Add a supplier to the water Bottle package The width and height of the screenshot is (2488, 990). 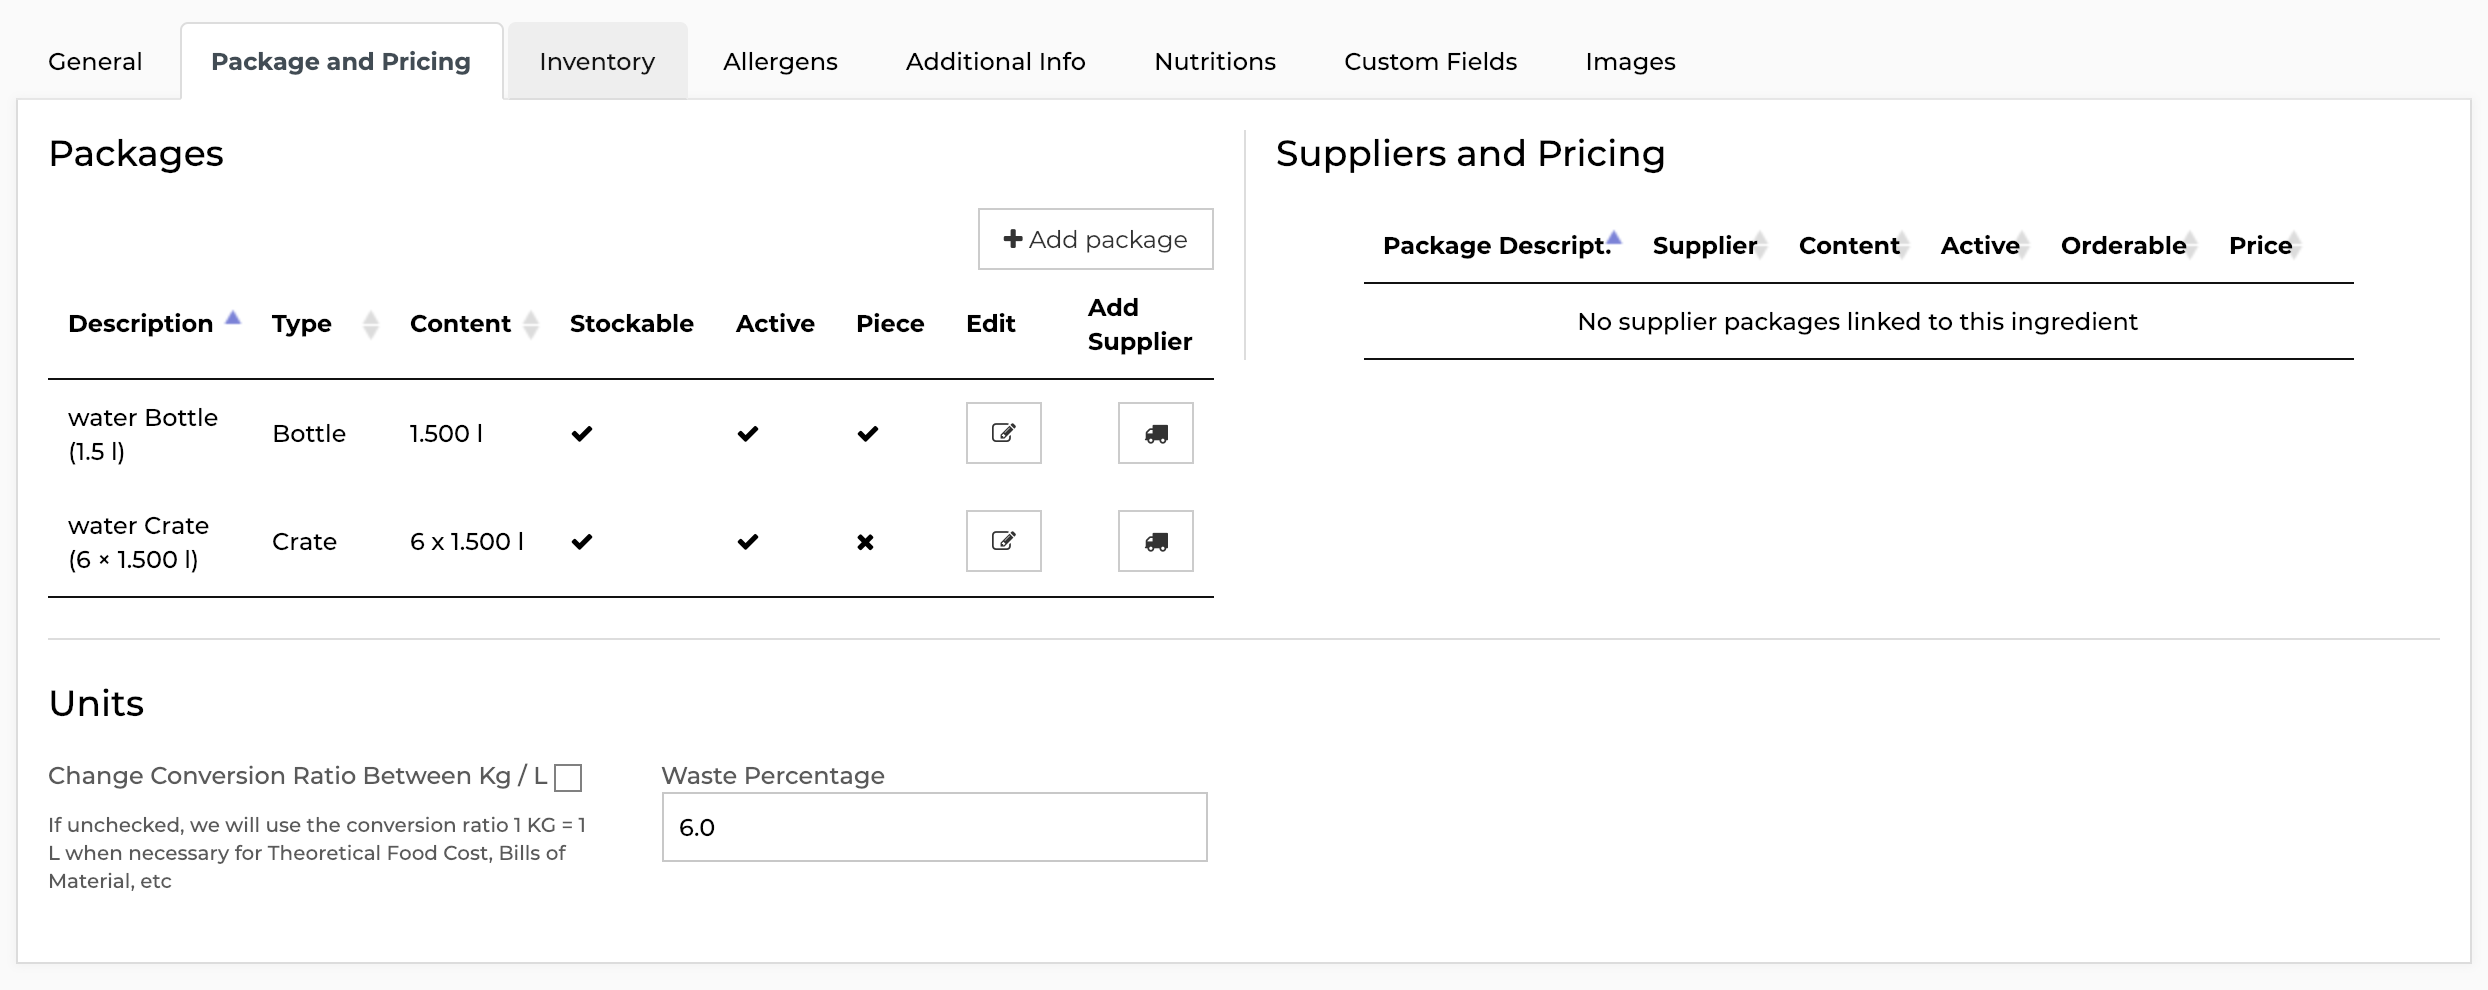tap(1155, 433)
